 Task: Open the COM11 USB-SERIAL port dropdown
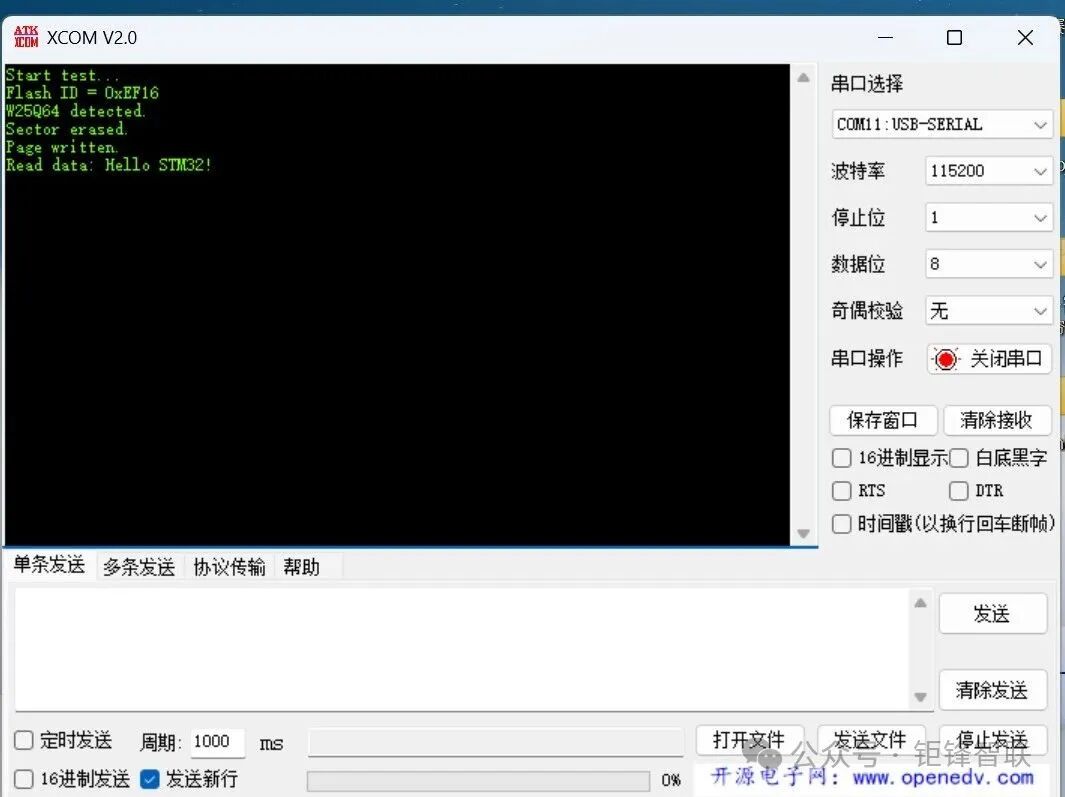point(942,124)
